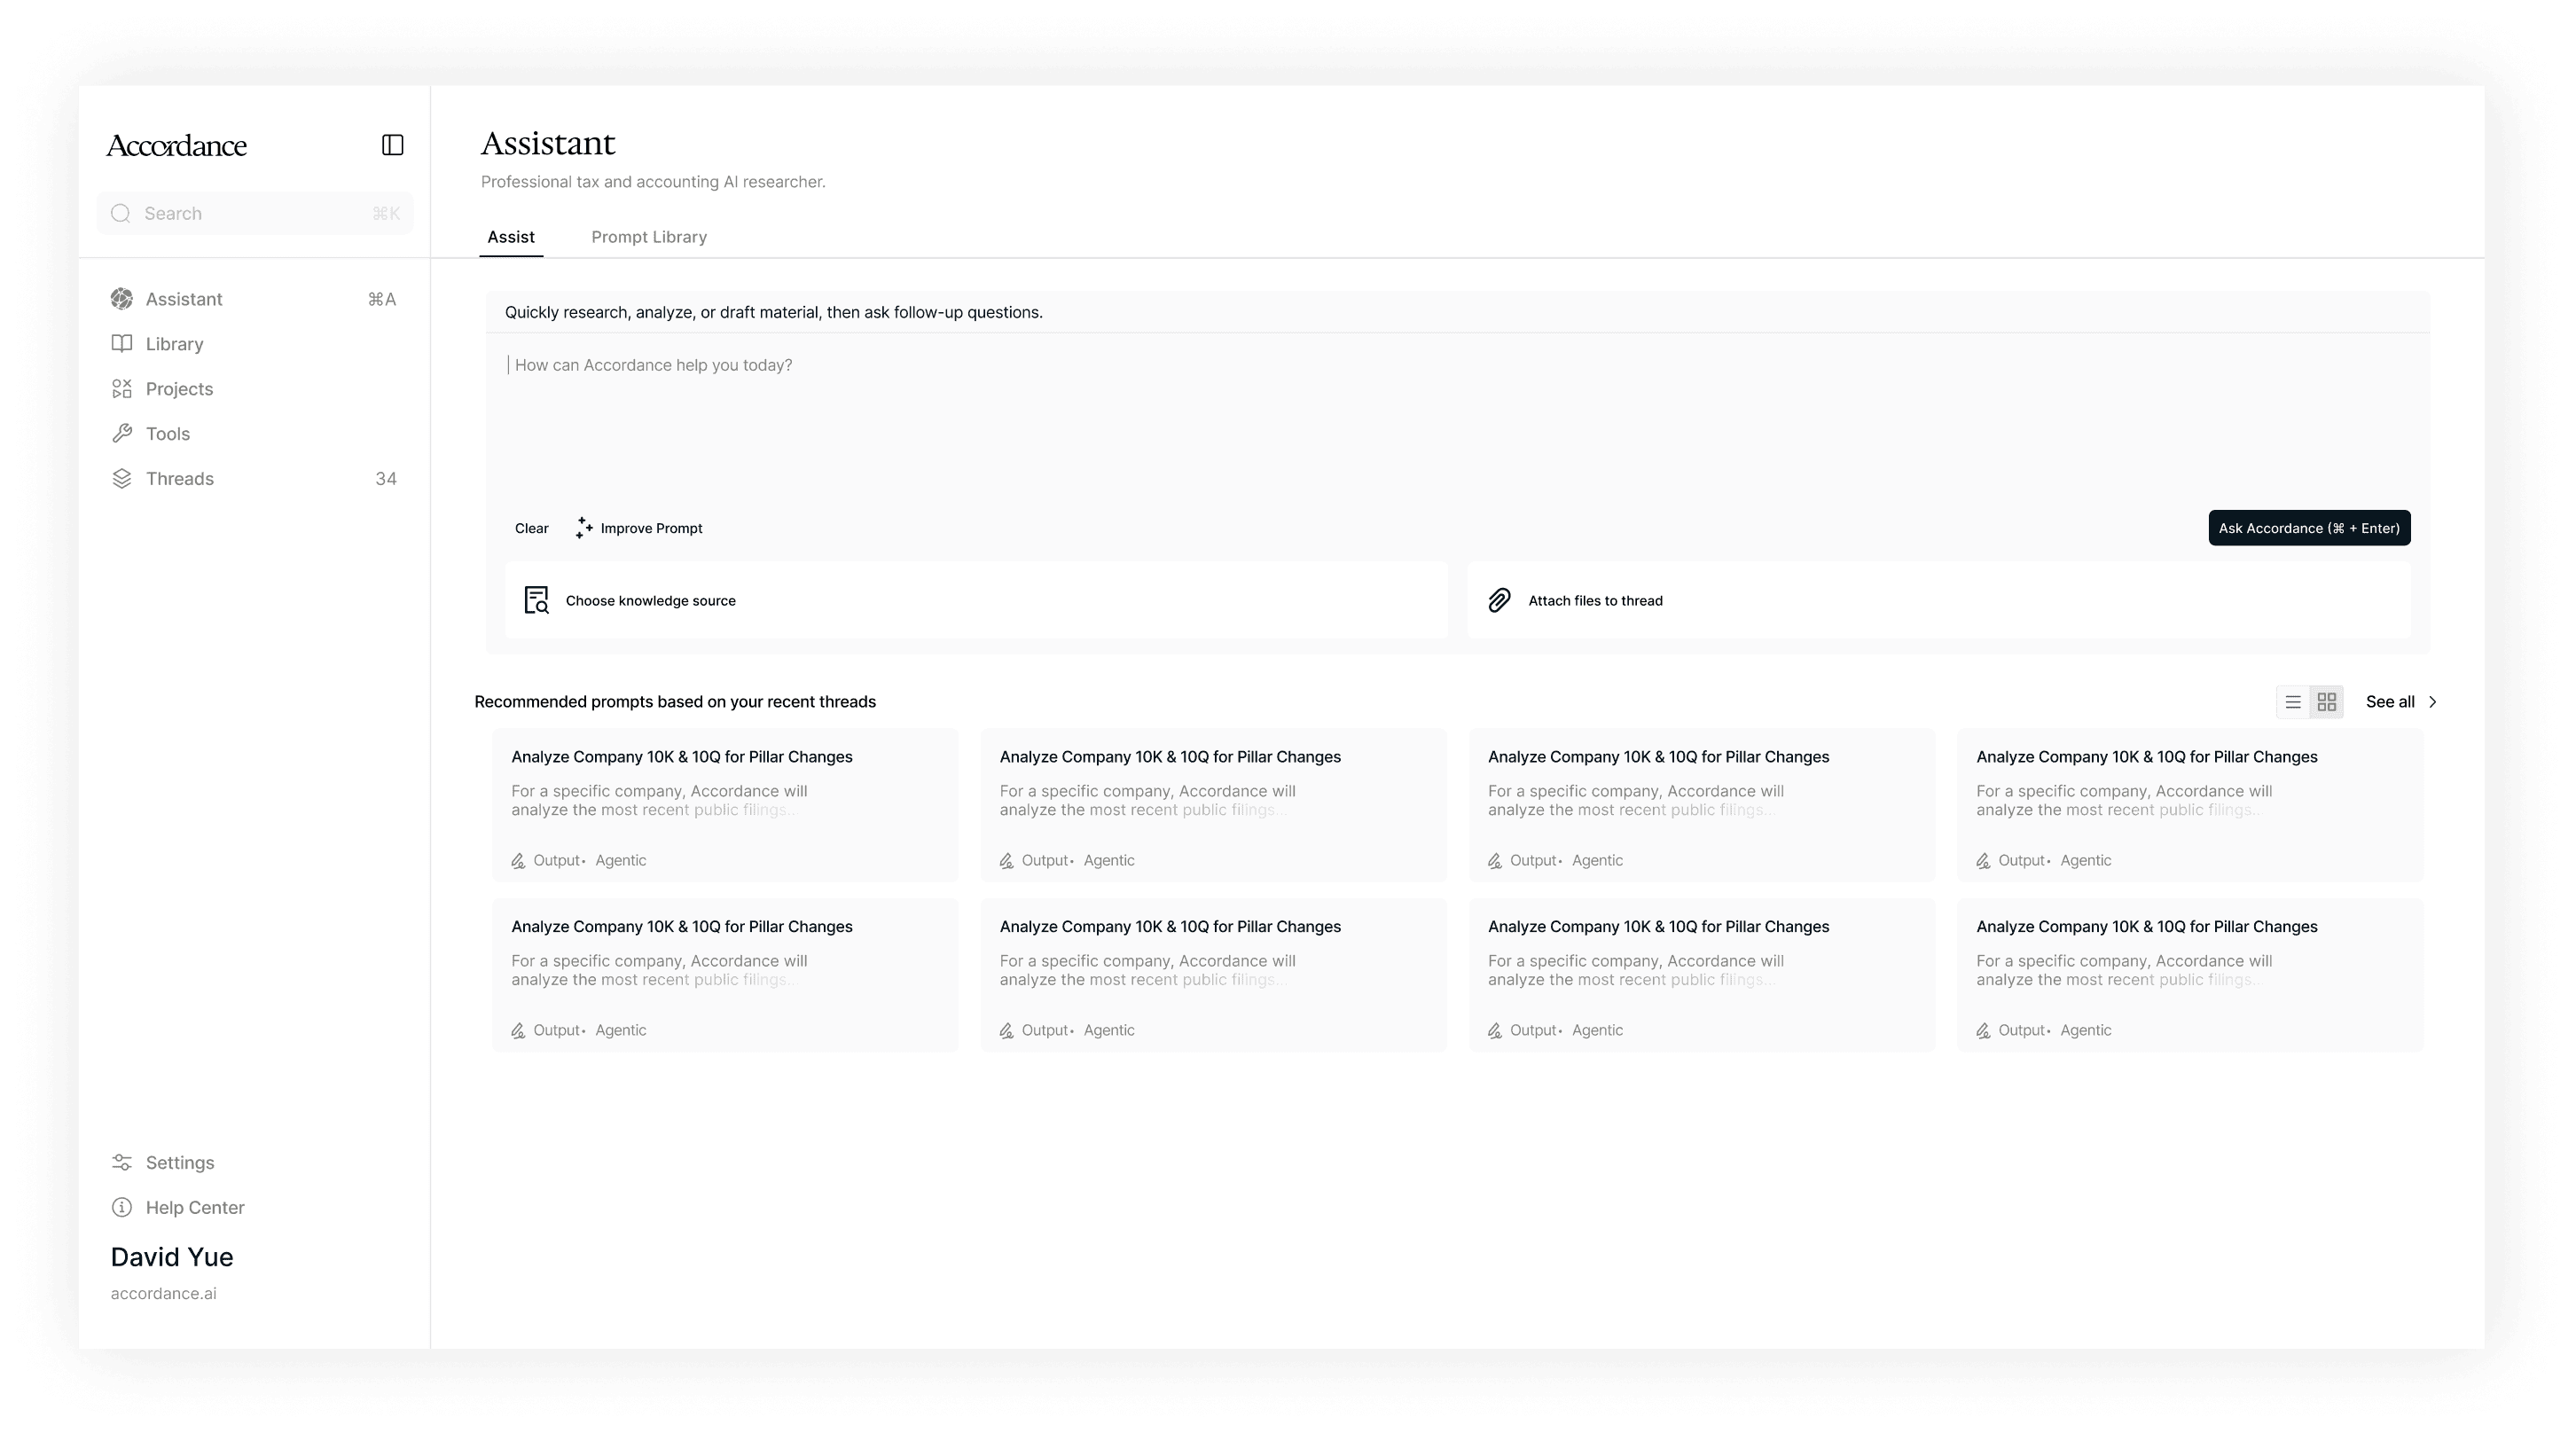
Task: Click the knowledge source document-search icon
Action: point(537,600)
